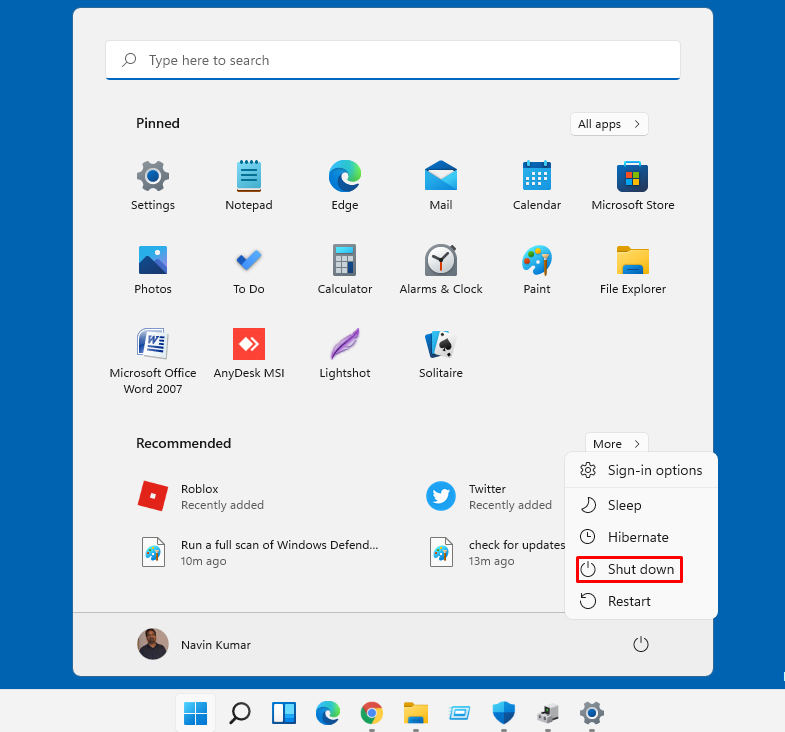The width and height of the screenshot is (785, 732).
Task: Launch Notepad from pinned apps
Action: [x=249, y=185]
